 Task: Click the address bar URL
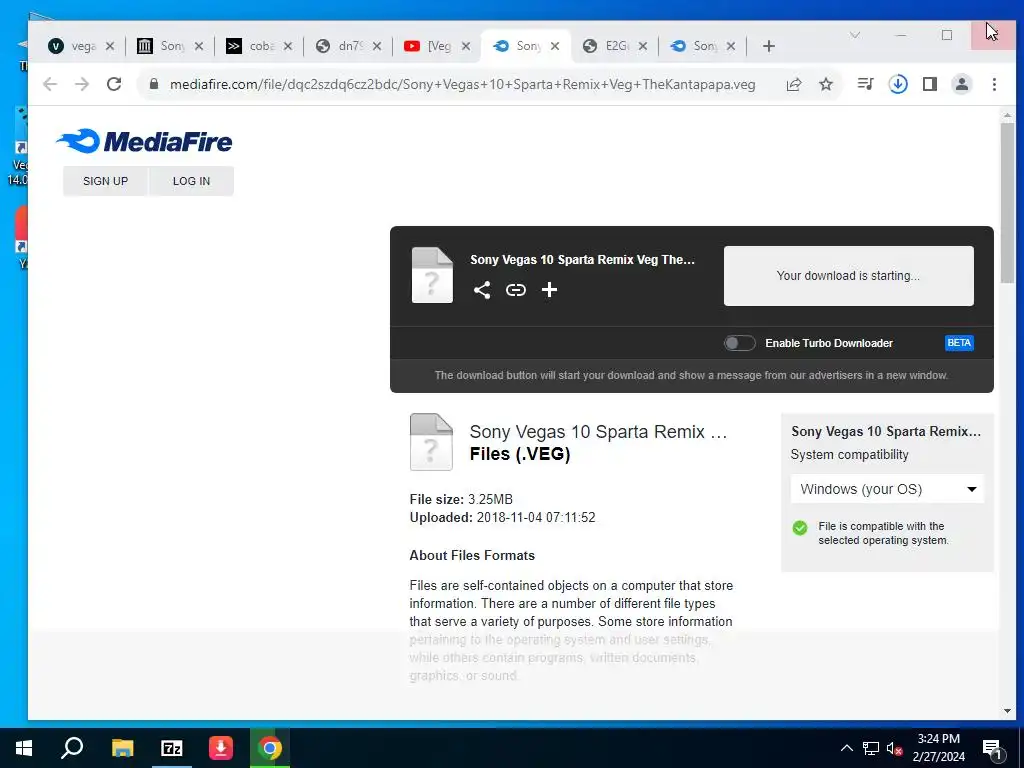tap(462, 84)
